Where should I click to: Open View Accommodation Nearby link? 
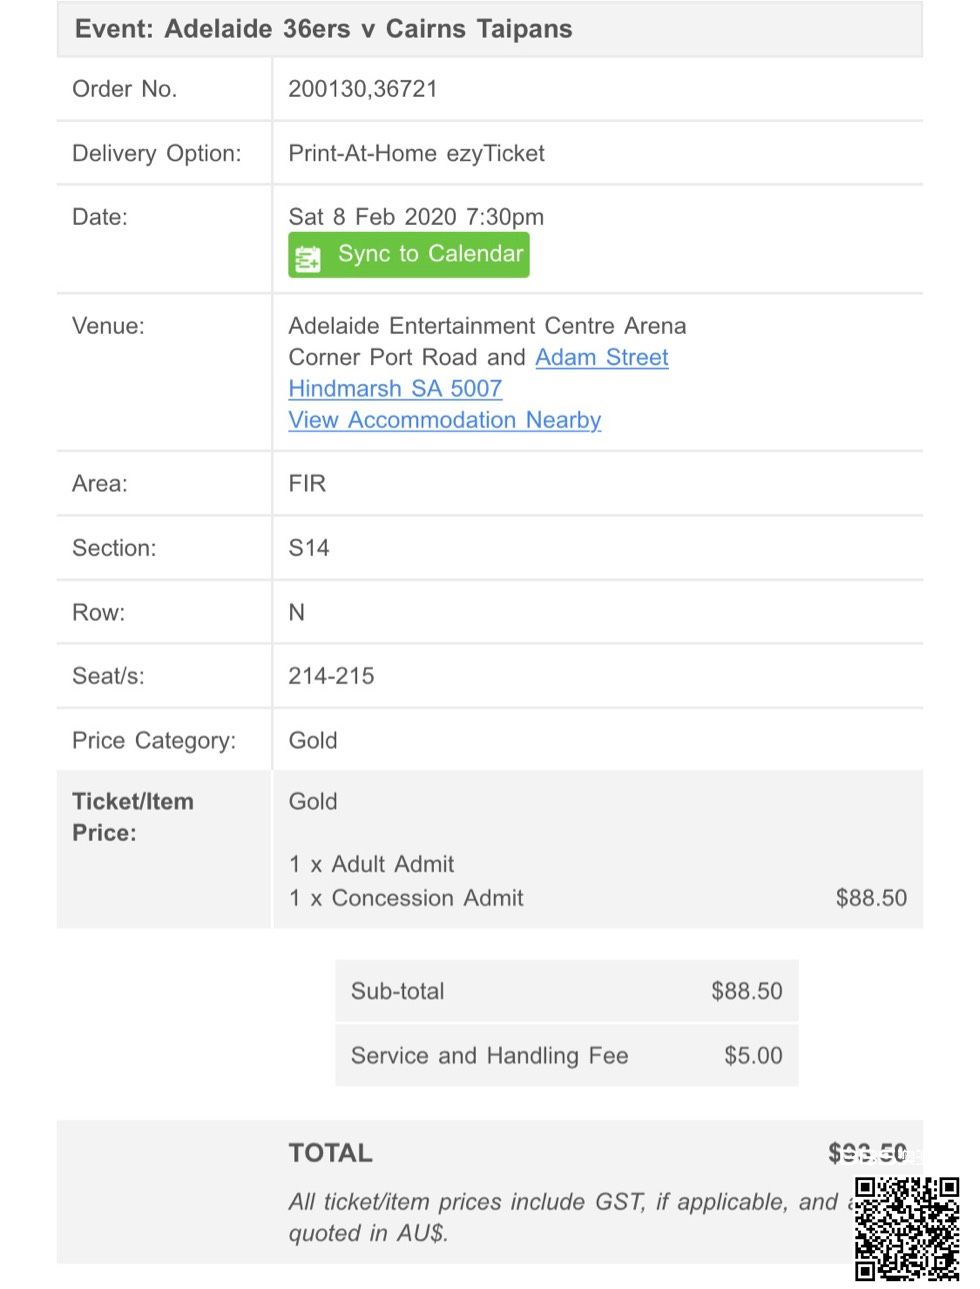coord(444,420)
